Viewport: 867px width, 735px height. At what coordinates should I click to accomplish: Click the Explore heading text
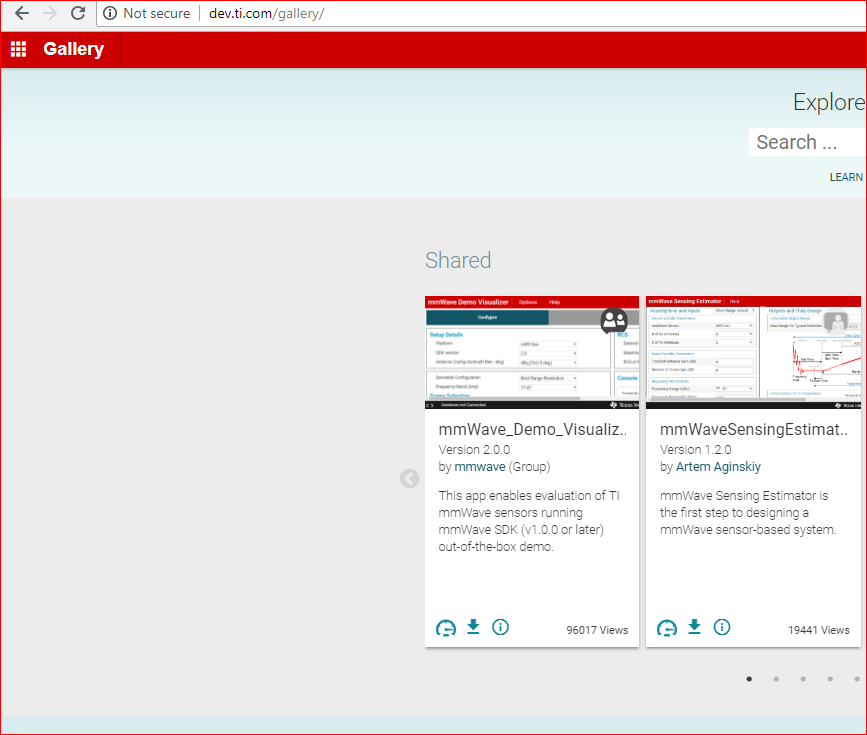click(x=829, y=102)
